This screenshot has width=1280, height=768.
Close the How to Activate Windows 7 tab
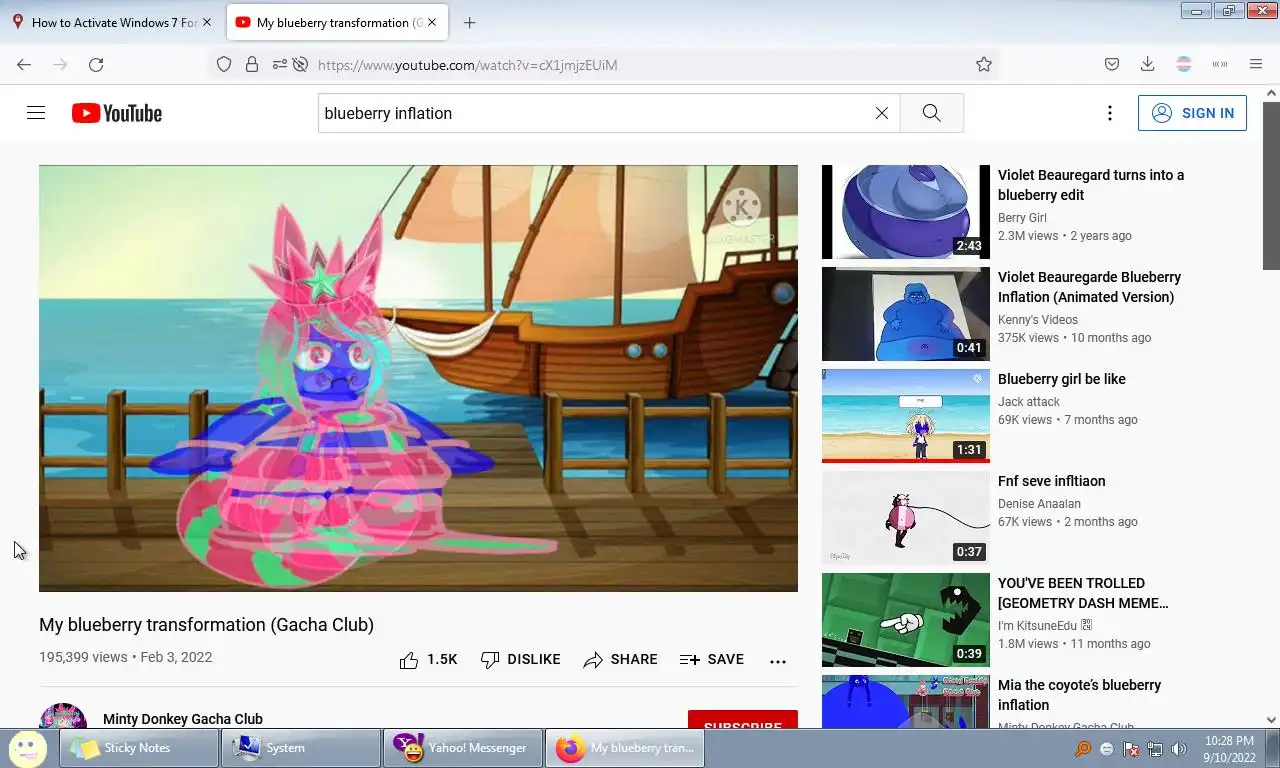[x=207, y=22]
